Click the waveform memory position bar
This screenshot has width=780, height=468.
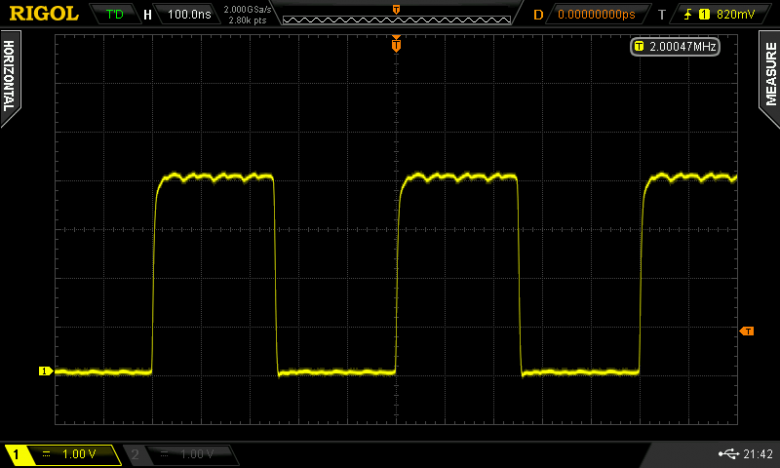click(x=396, y=15)
